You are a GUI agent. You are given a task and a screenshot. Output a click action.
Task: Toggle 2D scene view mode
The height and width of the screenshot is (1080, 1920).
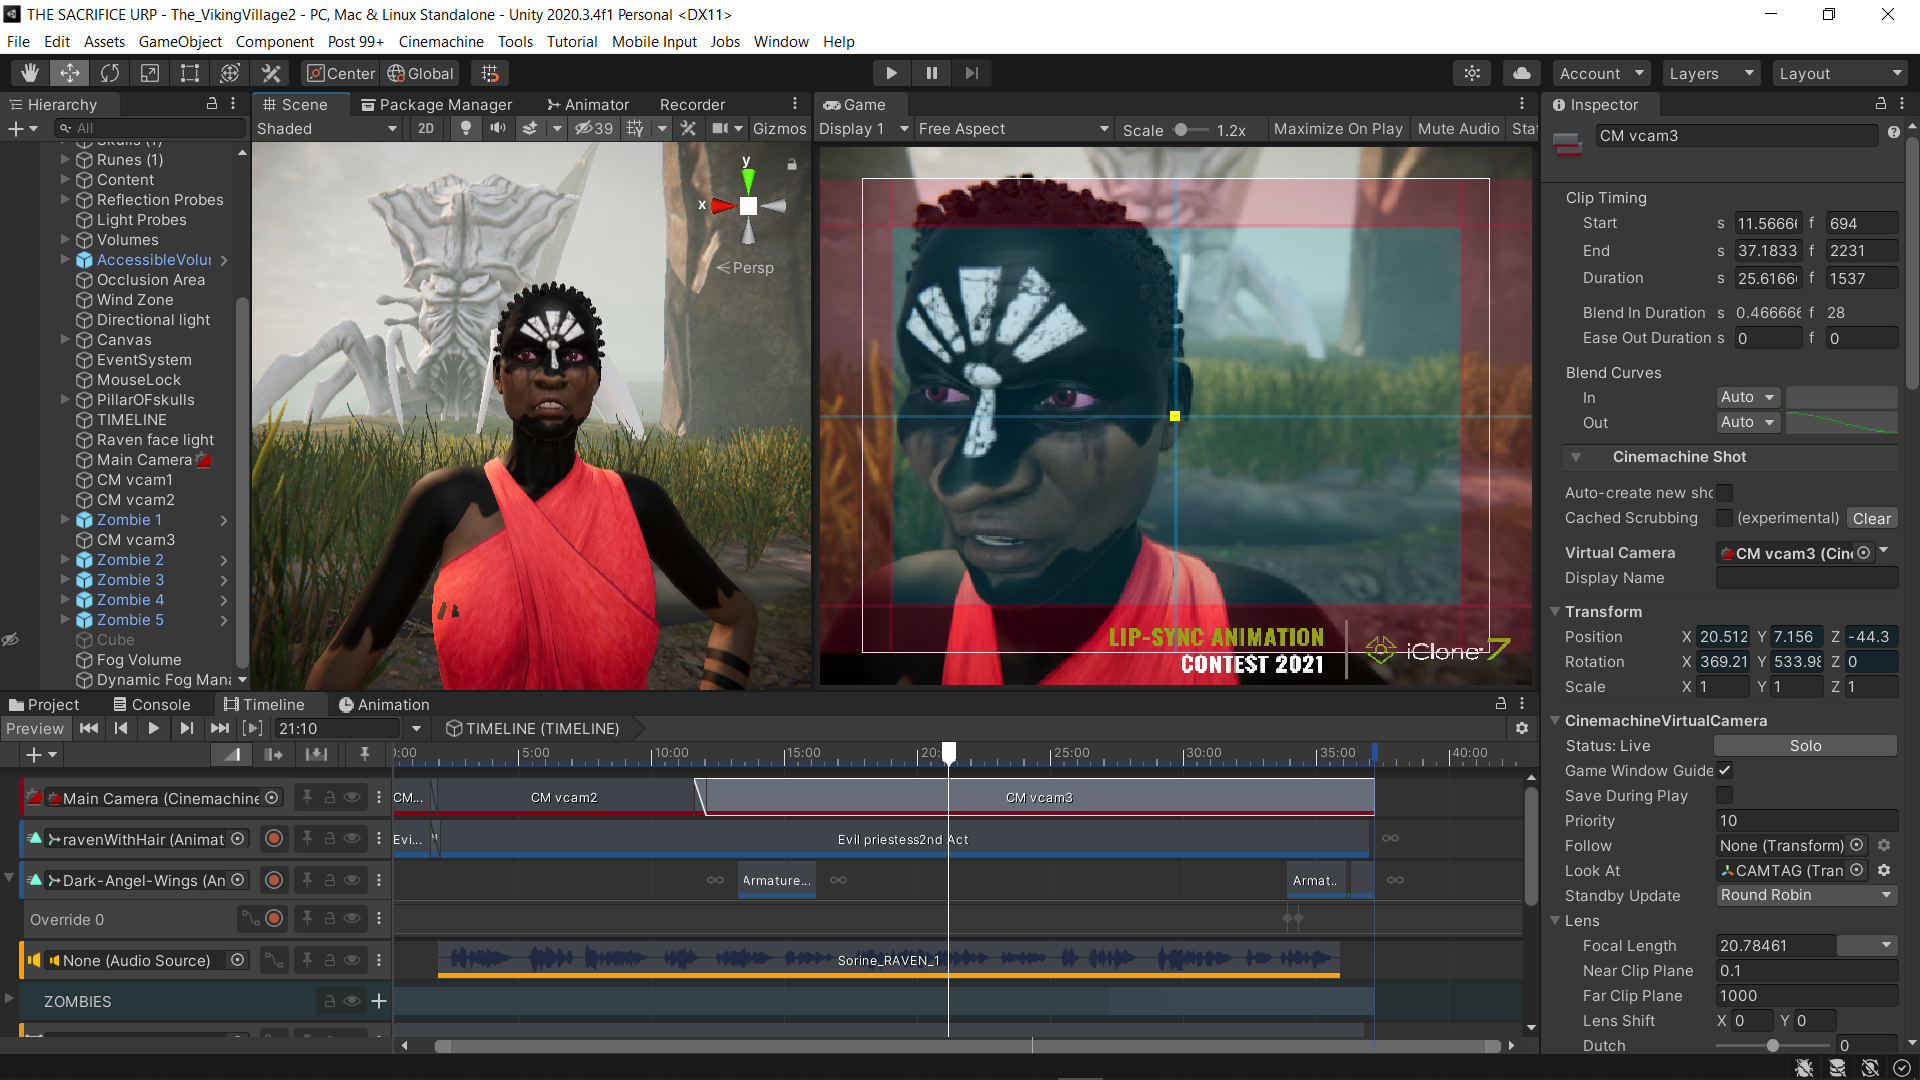click(426, 128)
